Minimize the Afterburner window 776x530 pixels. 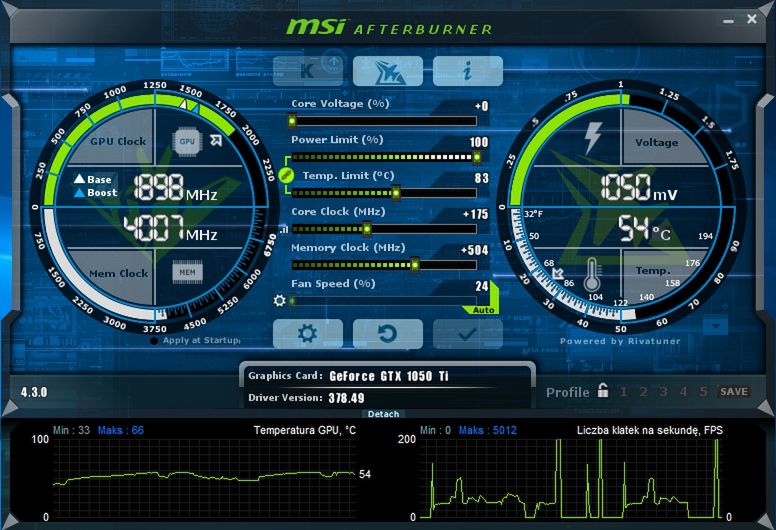click(728, 21)
